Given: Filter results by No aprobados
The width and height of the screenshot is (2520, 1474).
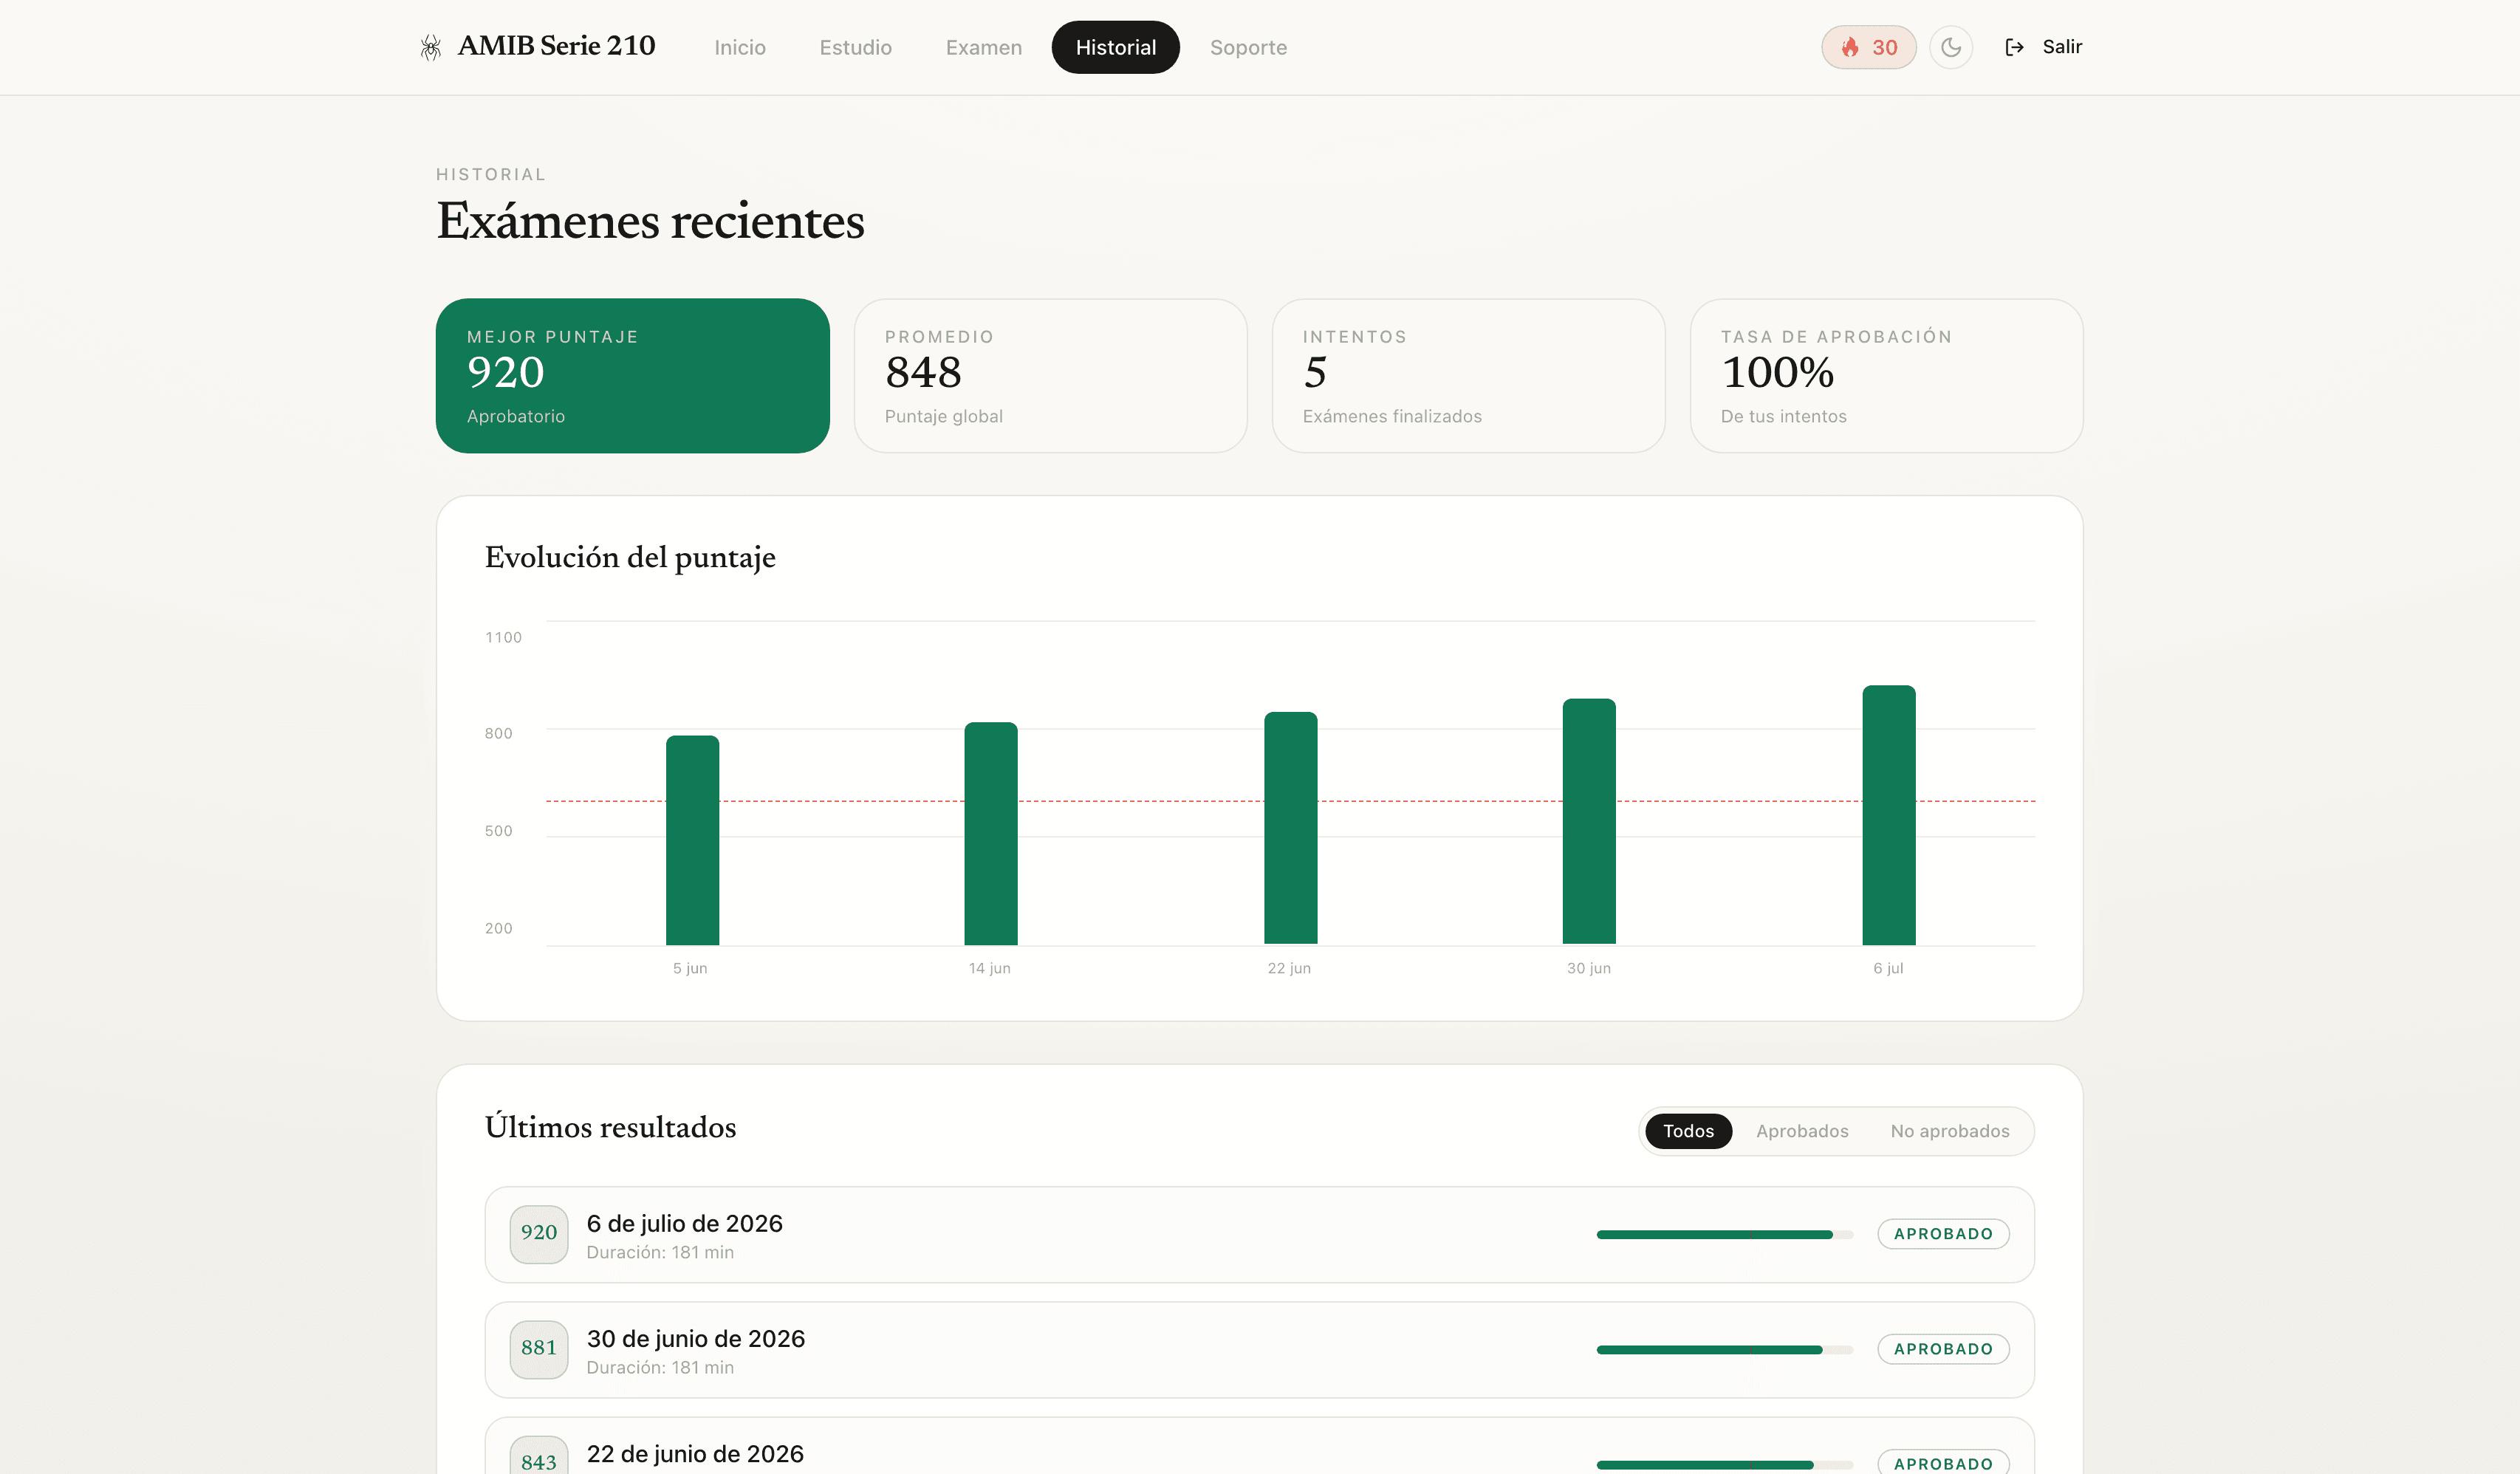Looking at the screenshot, I should click(x=1949, y=1131).
